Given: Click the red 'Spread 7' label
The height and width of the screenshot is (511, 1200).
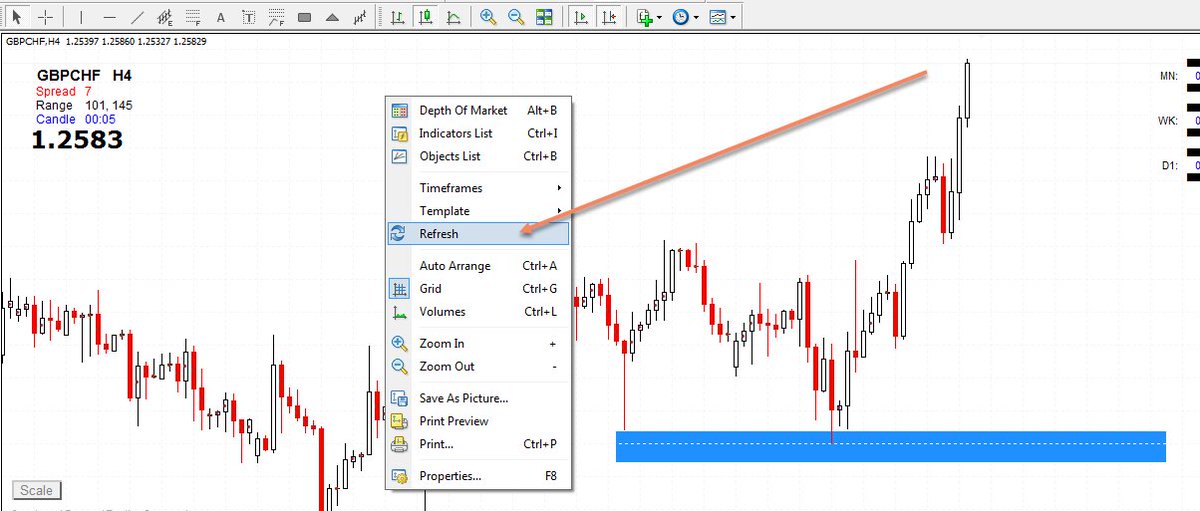Looking at the screenshot, I should coord(63,91).
